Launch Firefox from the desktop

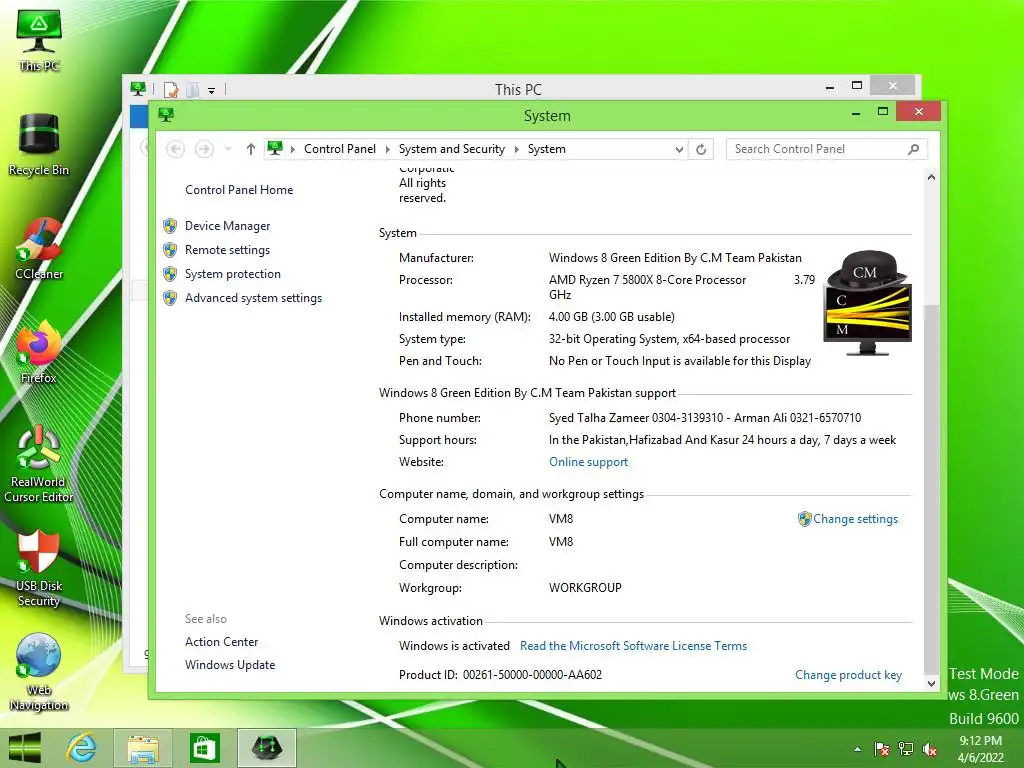click(x=39, y=352)
